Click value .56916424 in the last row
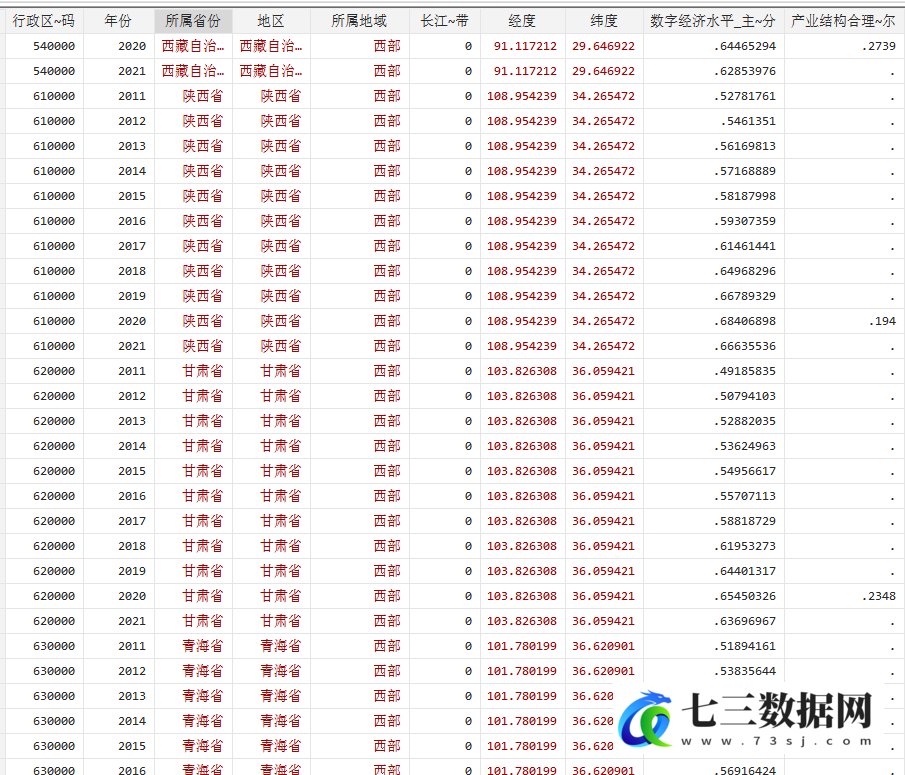905x775 pixels. tap(745, 770)
